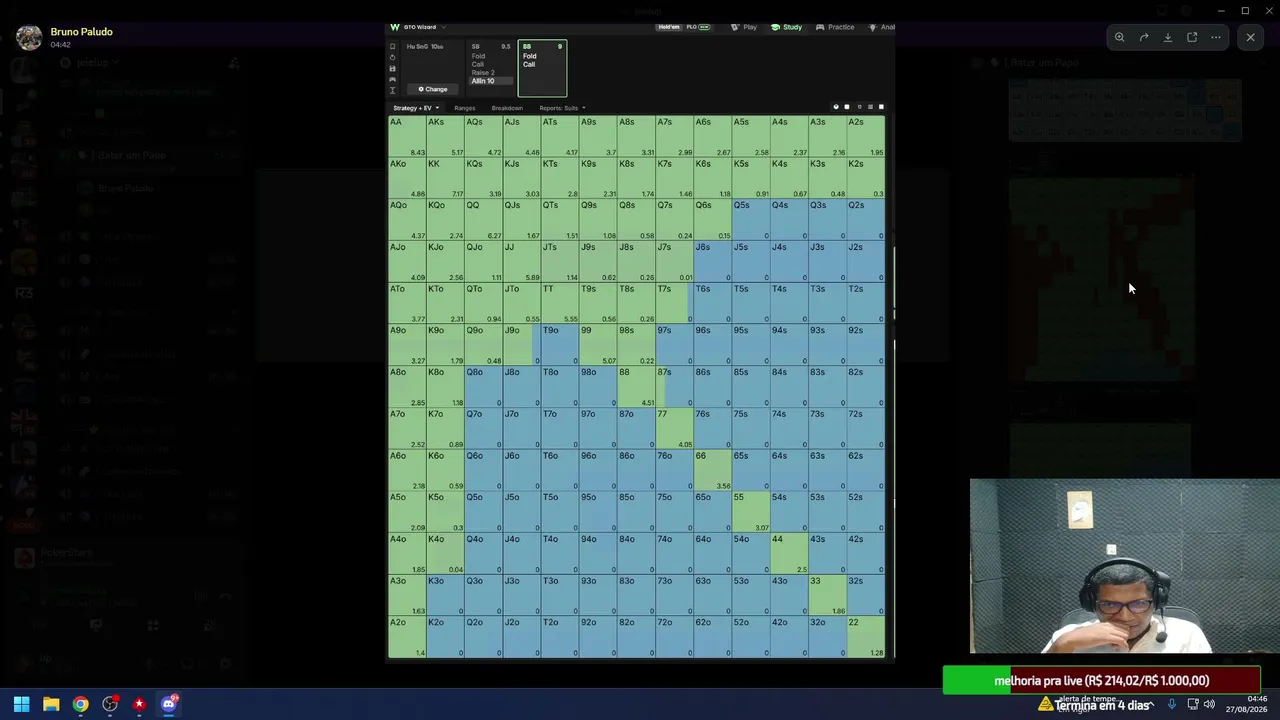Open File Explorer from the taskbar
The image size is (1280, 720).
[x=51, y=704]
